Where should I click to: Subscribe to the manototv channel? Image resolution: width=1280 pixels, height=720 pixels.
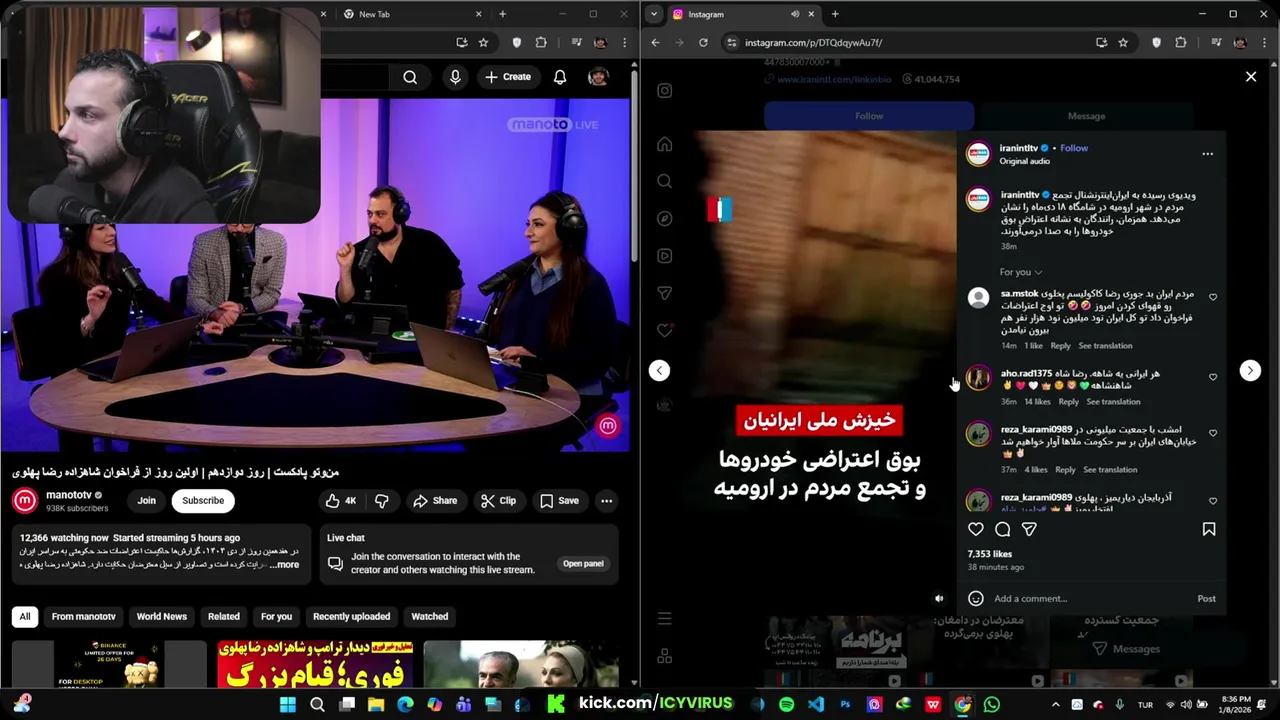pyautogui.click(x=203, y=501)
